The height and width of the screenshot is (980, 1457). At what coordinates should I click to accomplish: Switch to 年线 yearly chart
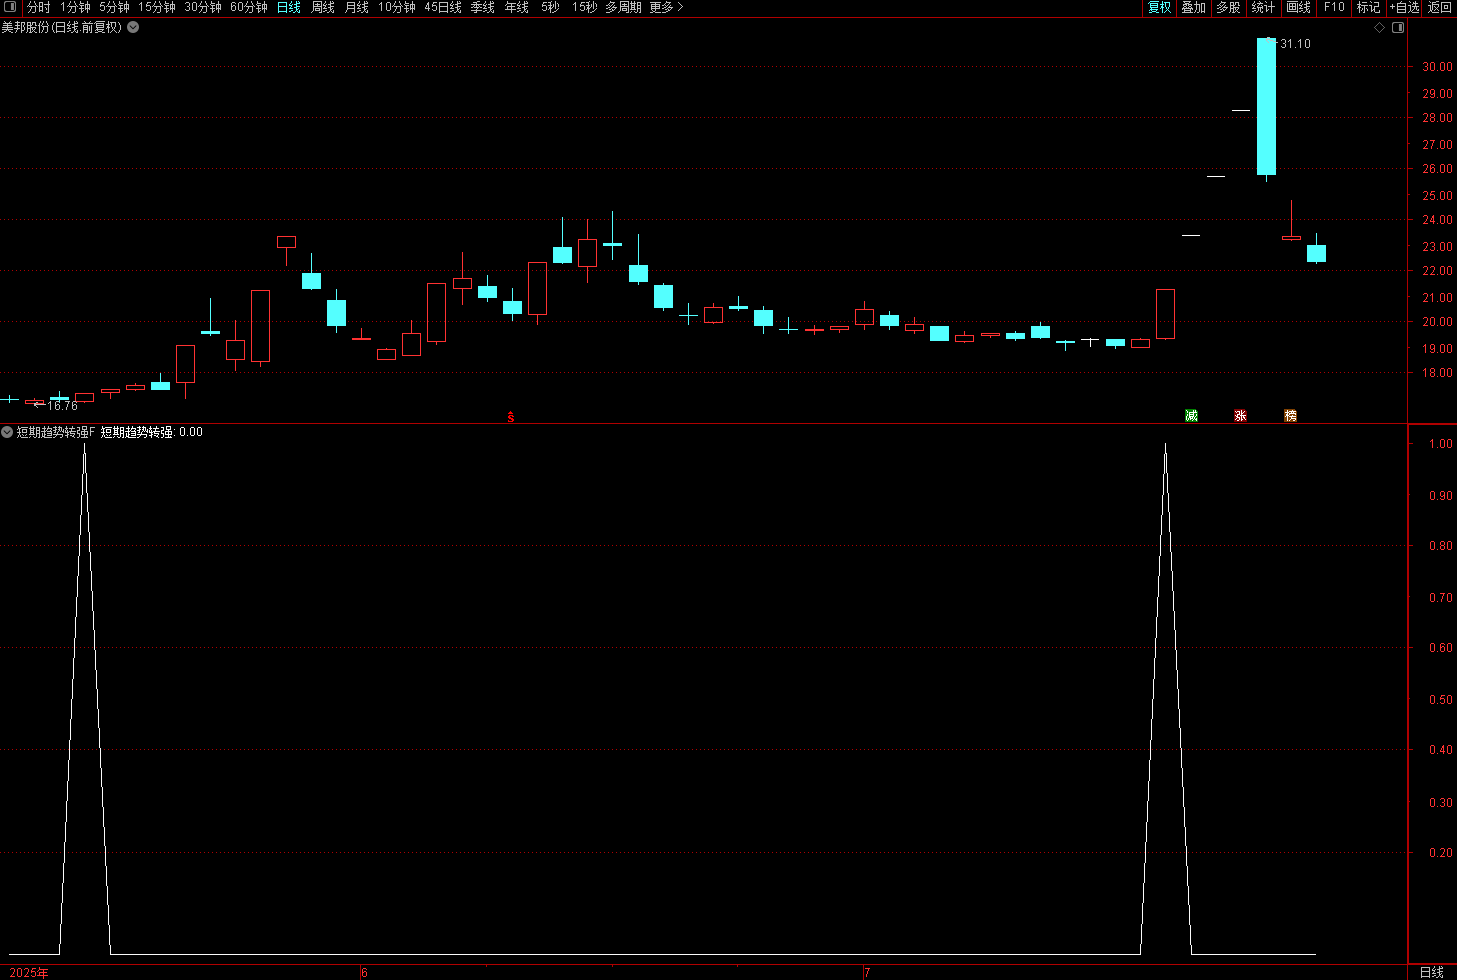click(x=517, y=7)
